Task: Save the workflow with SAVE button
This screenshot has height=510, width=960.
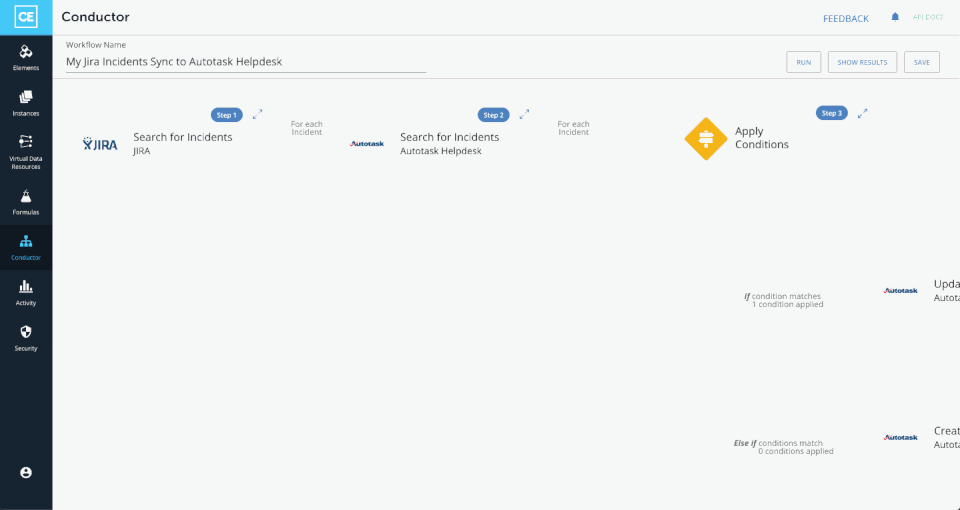Action: (921, 62)
